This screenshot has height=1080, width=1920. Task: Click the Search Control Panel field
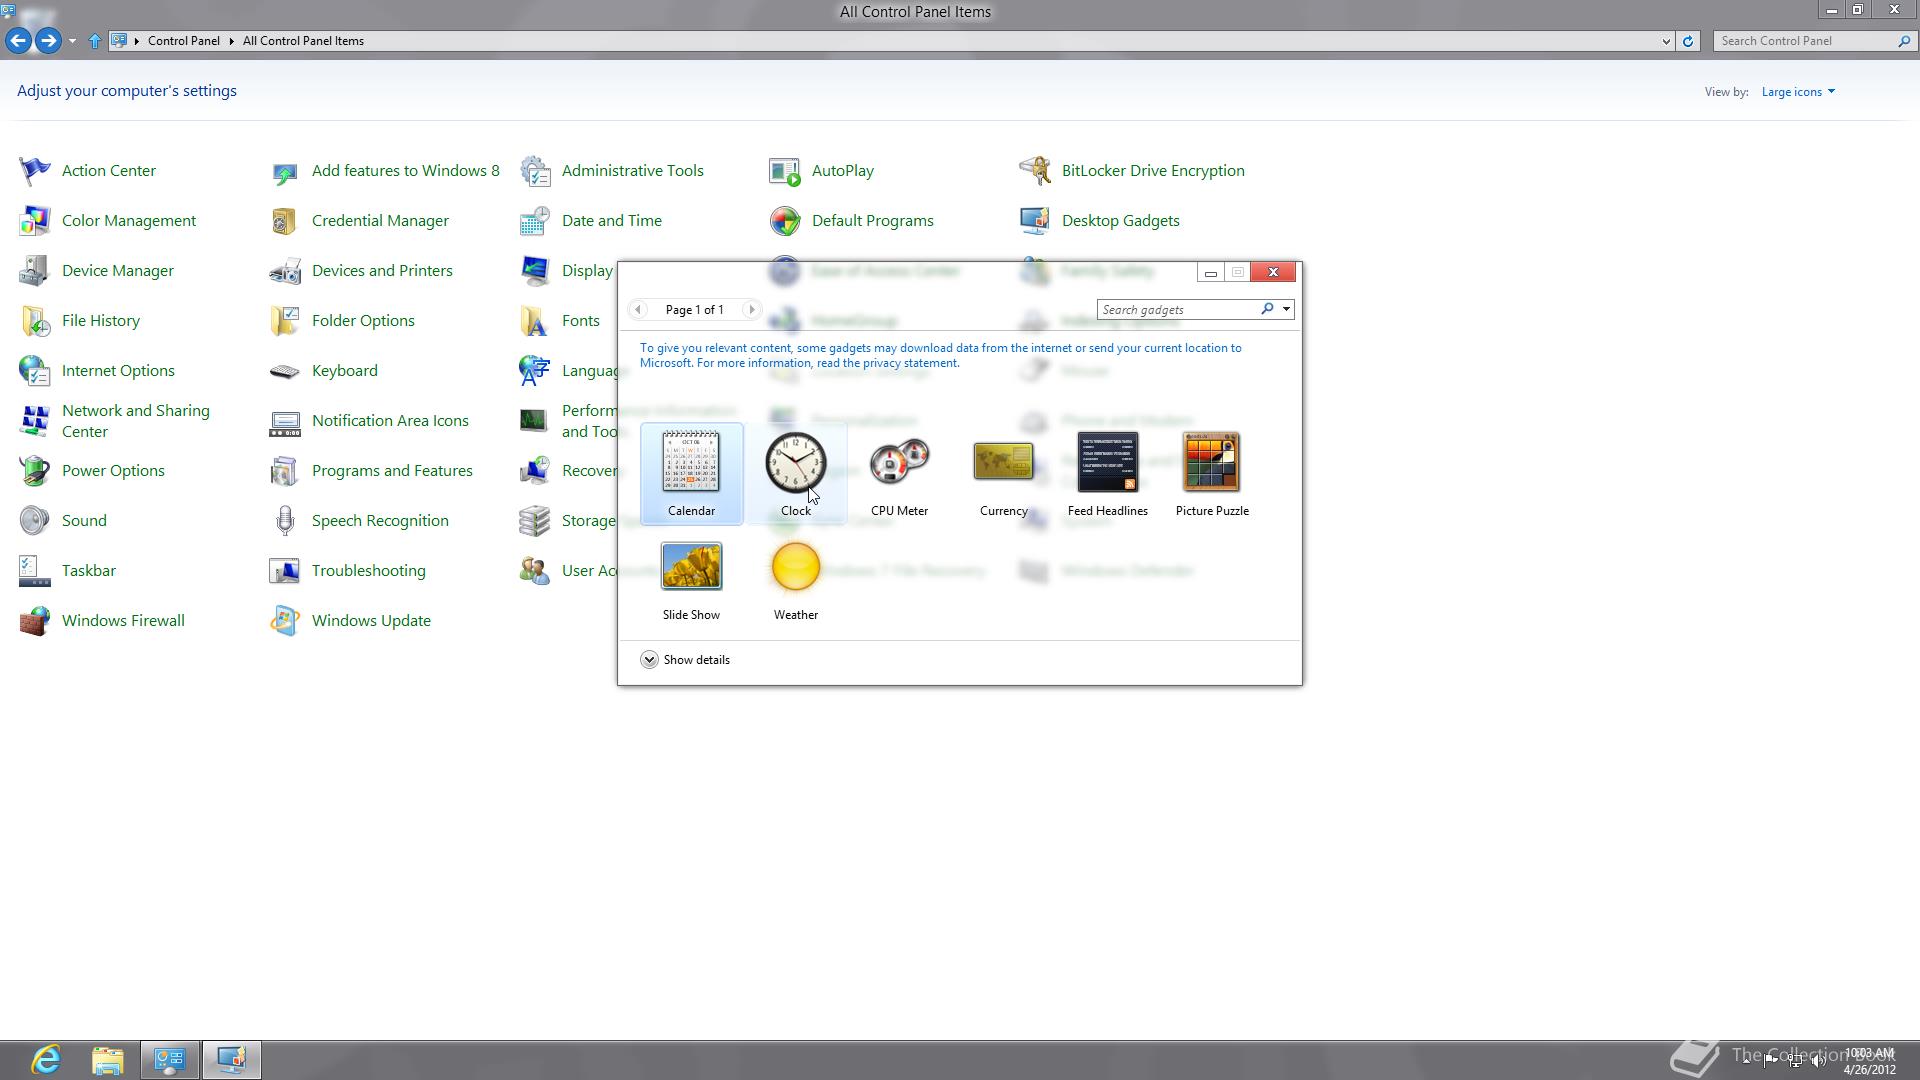point(1805,41)
